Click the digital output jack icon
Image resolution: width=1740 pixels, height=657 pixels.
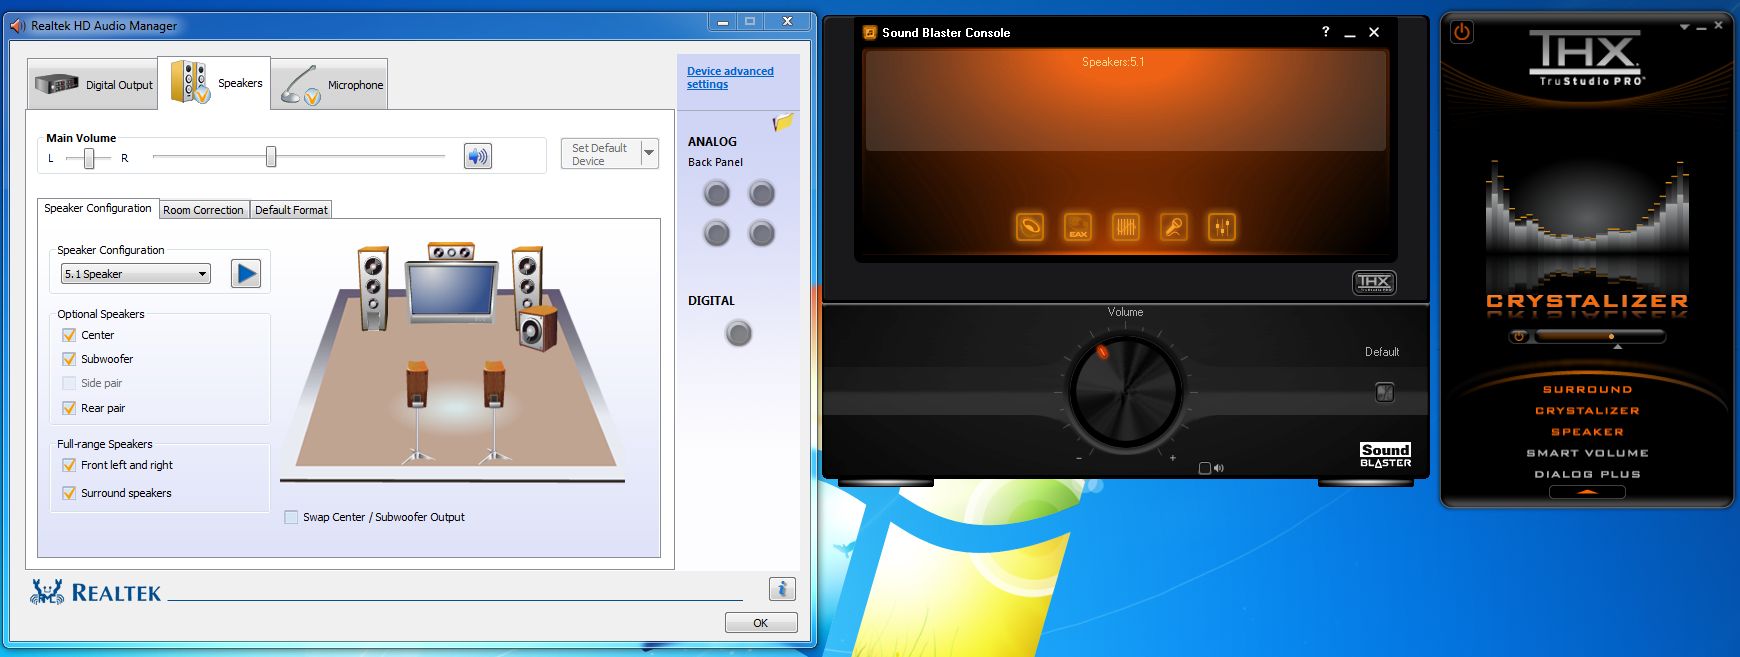pyautogui.click(x=738, y=333)
